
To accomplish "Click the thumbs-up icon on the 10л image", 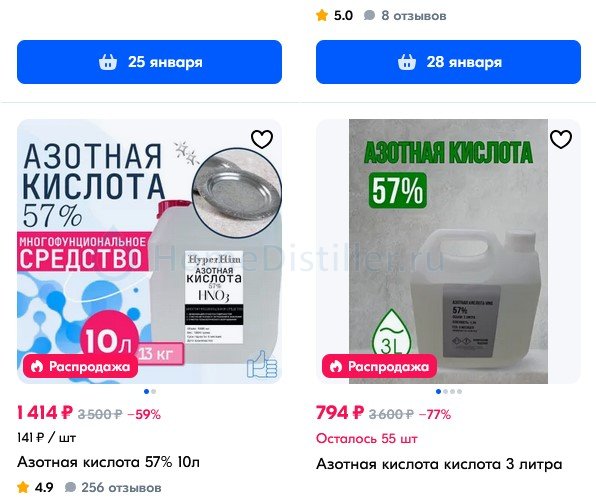I will click(262, 364).
